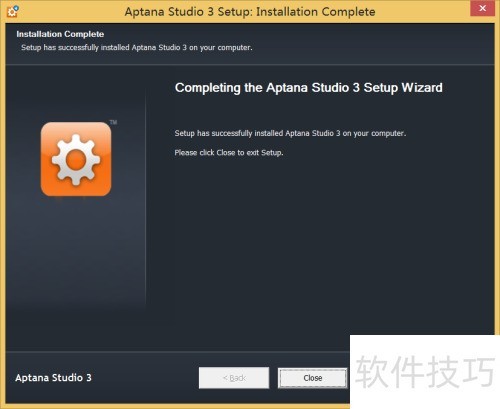Click the 'Completing the Aptana Studio 3 Setup Wizard' heading
The image size is (500, 409).
[309, 88]
